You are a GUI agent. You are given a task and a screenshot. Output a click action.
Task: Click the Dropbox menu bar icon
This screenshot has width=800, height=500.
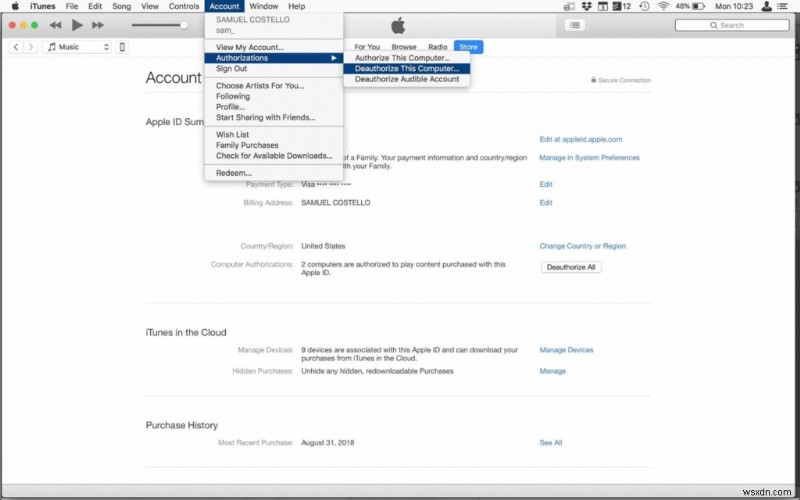(586, 6)
